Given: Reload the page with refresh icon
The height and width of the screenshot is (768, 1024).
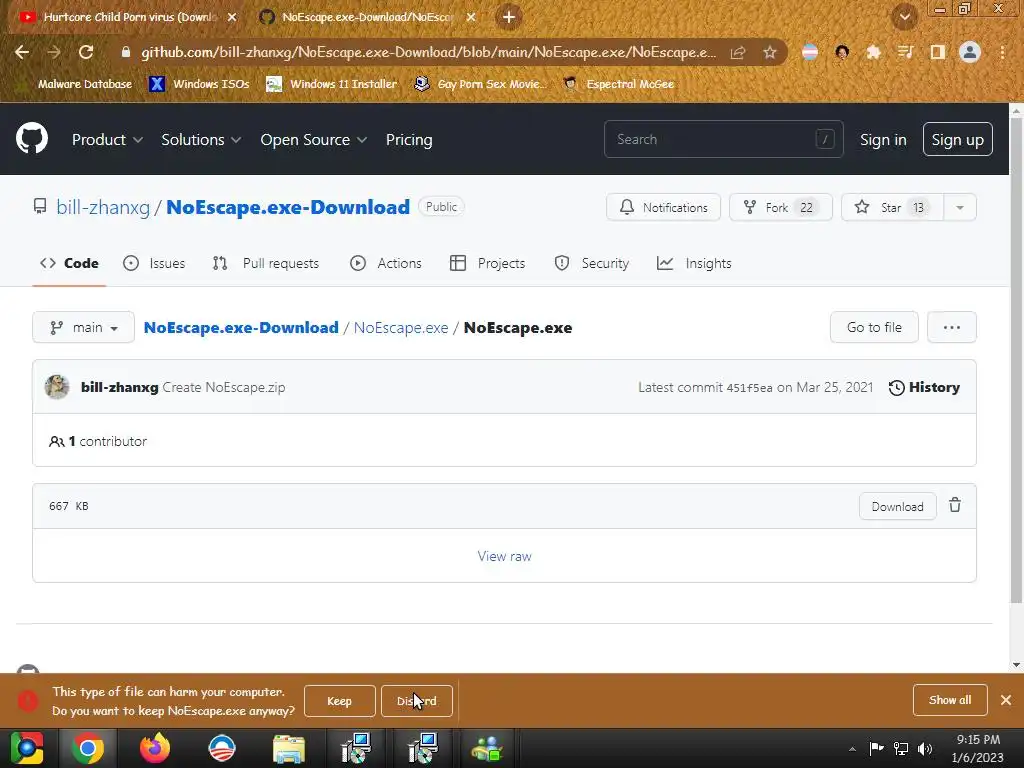Looking at the screenshot, I should click(x=86, y=52).
